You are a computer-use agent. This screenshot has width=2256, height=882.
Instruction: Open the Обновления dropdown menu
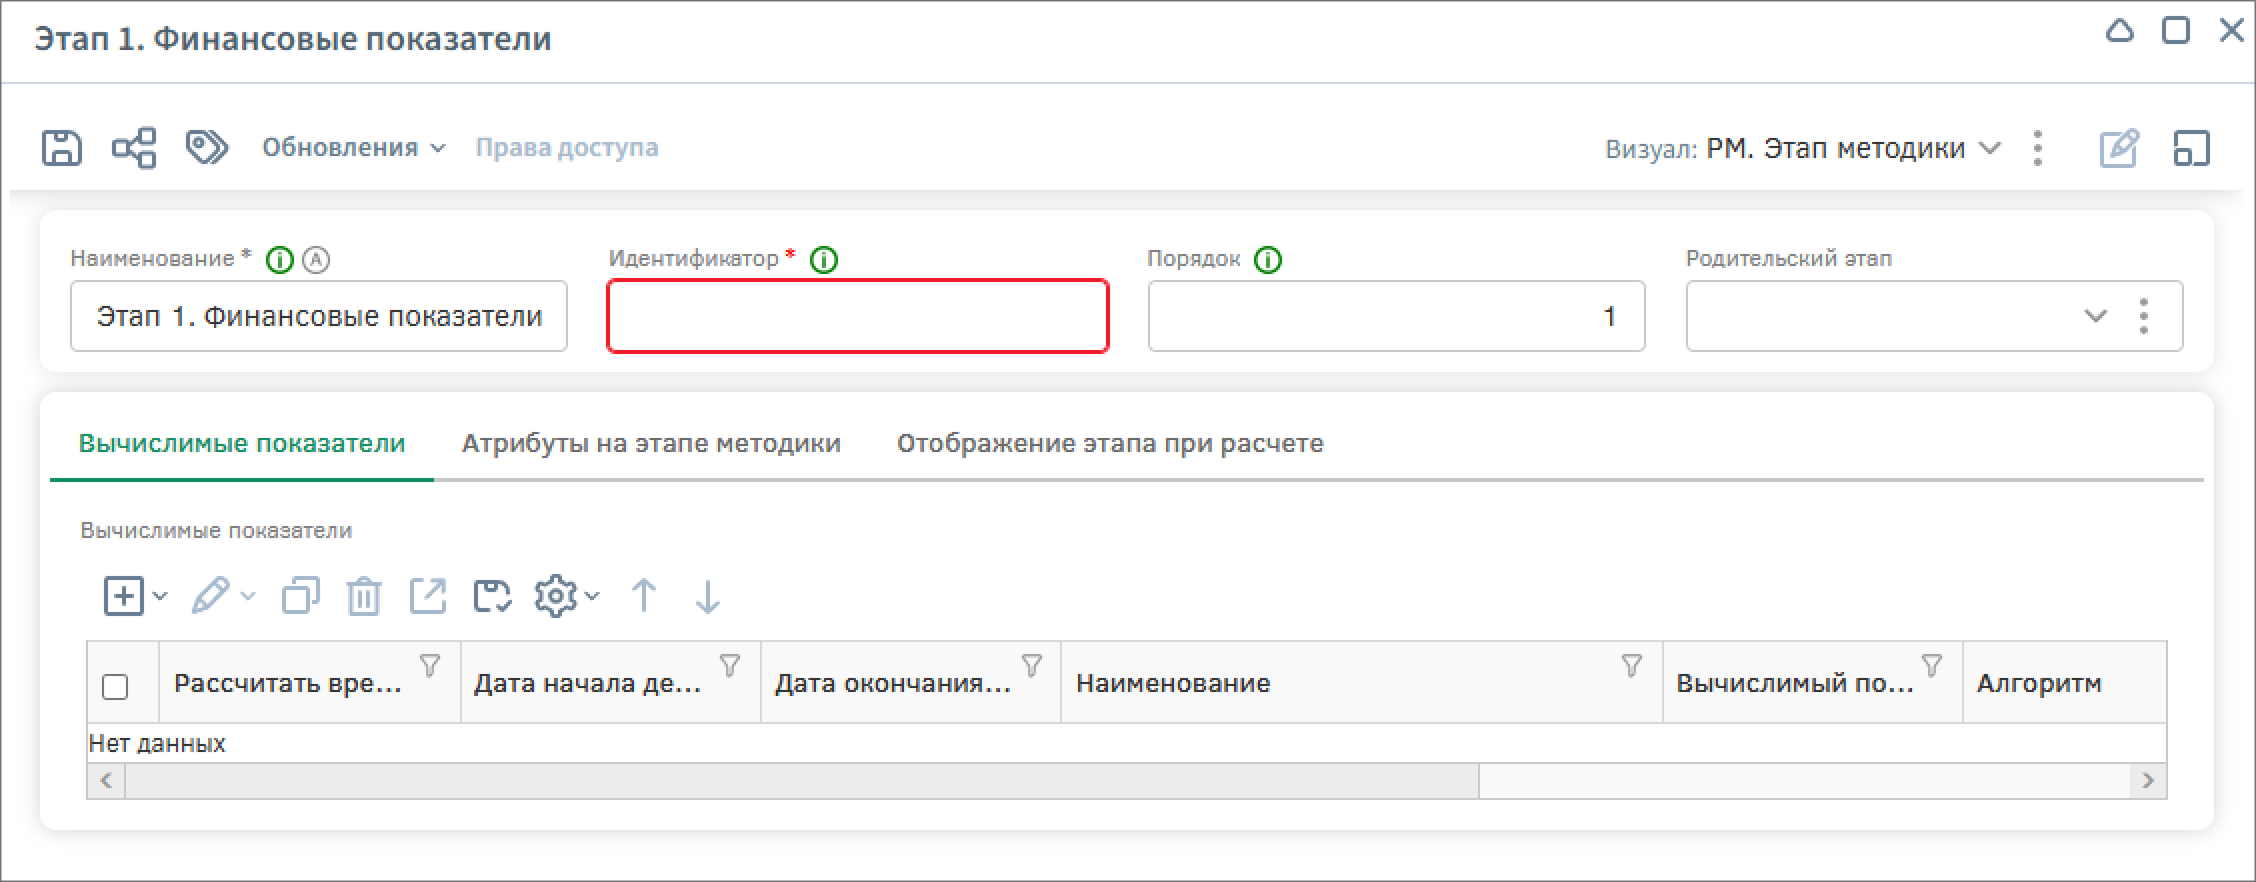353,148
